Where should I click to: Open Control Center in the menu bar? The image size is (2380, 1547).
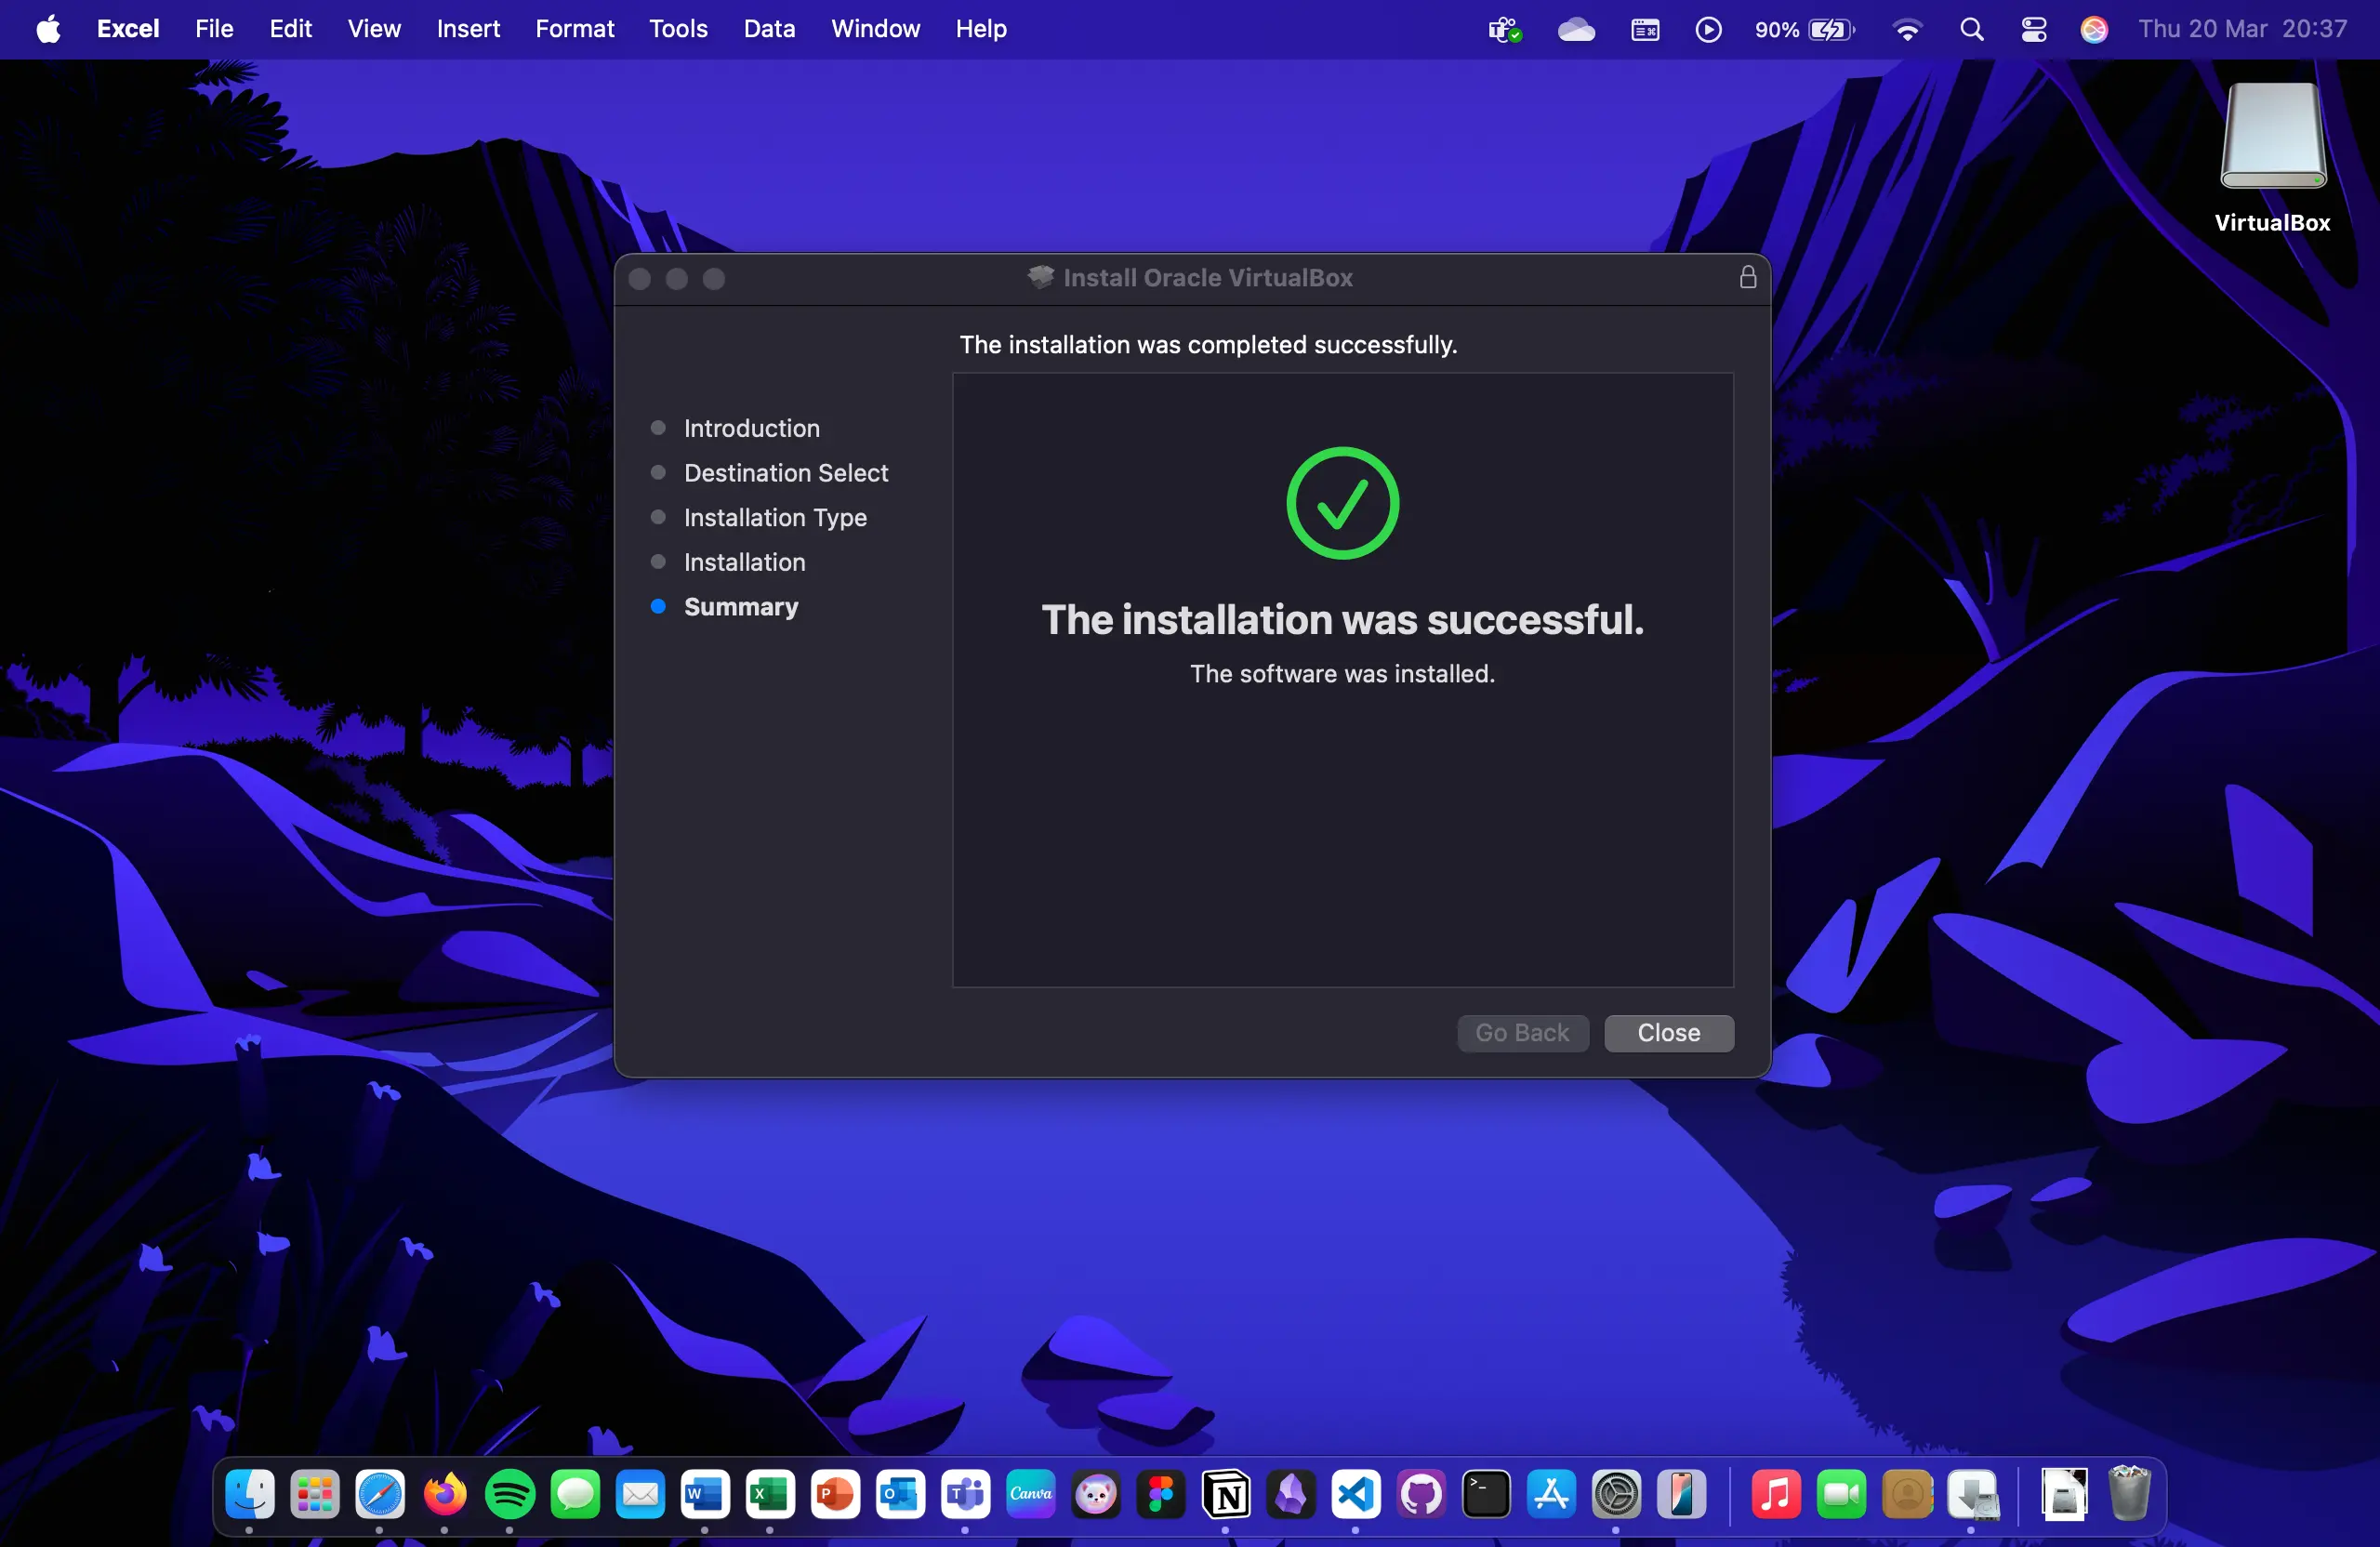tap(2033, 29)
